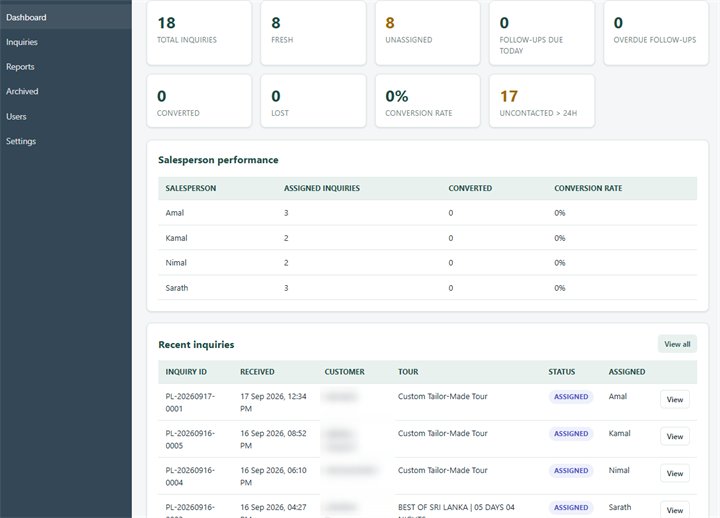Click the STATUS column header
Screen dimensions: 720x518
(x=562, y=372)
